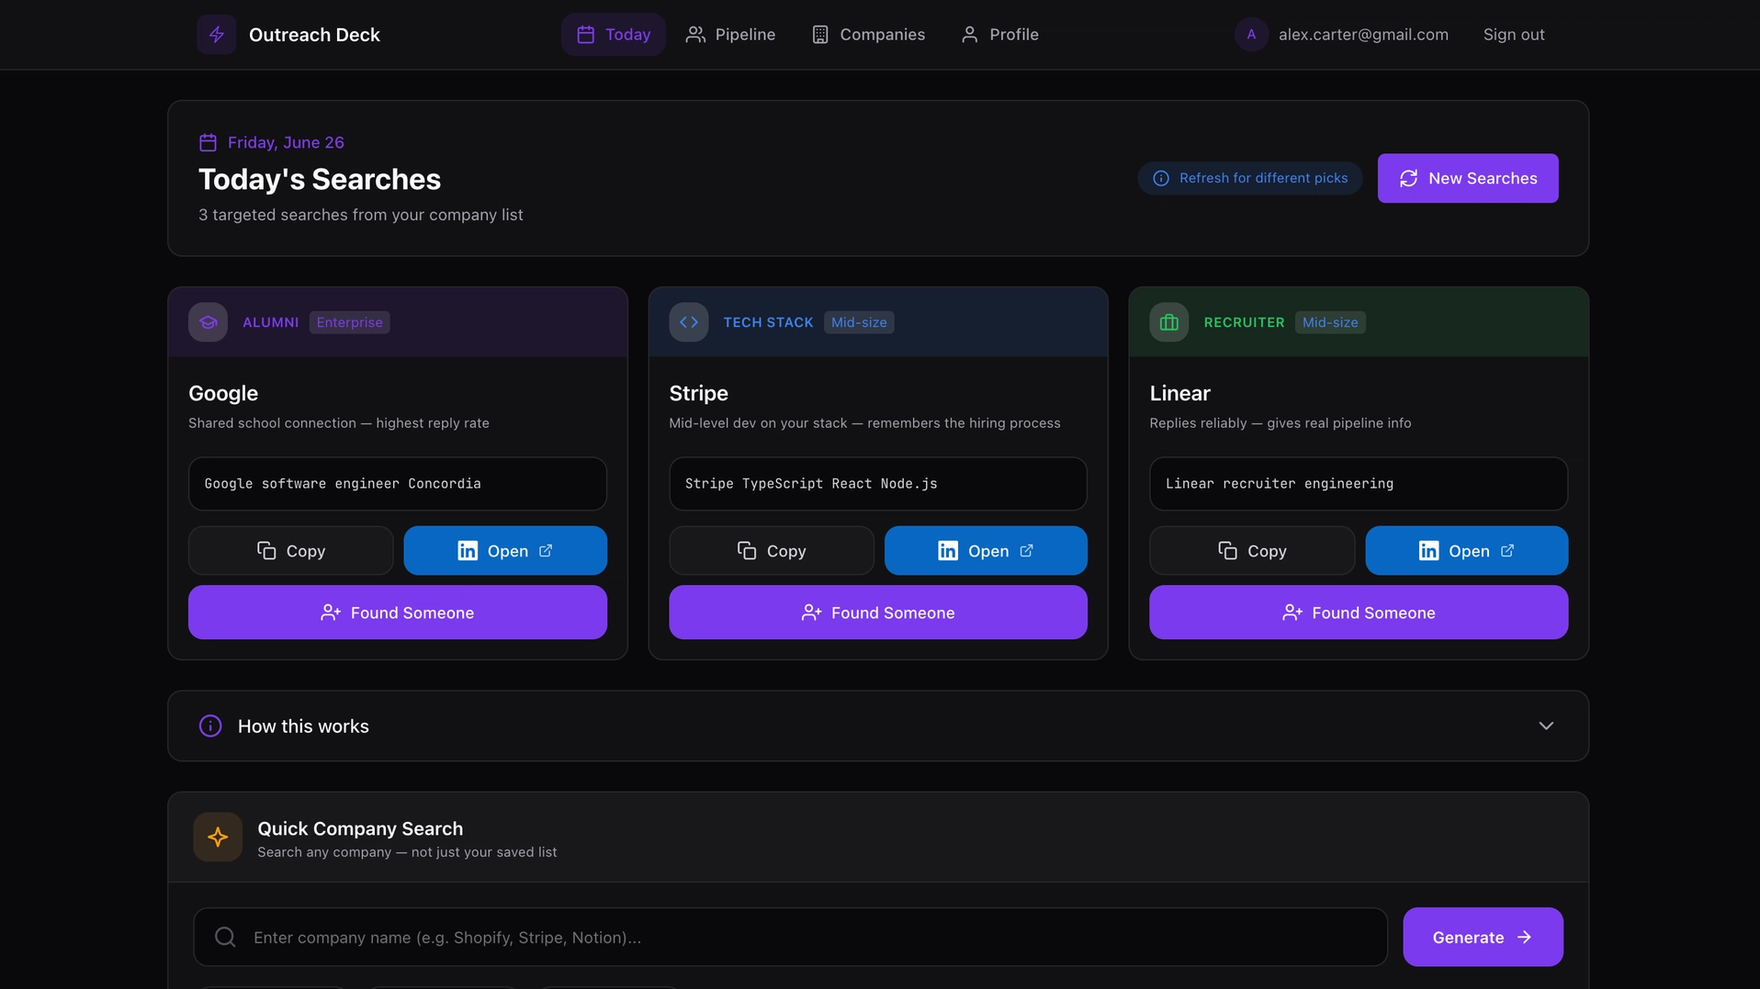
Task: Open the Stripe search on LinkedIn
Action: point(986,551)
